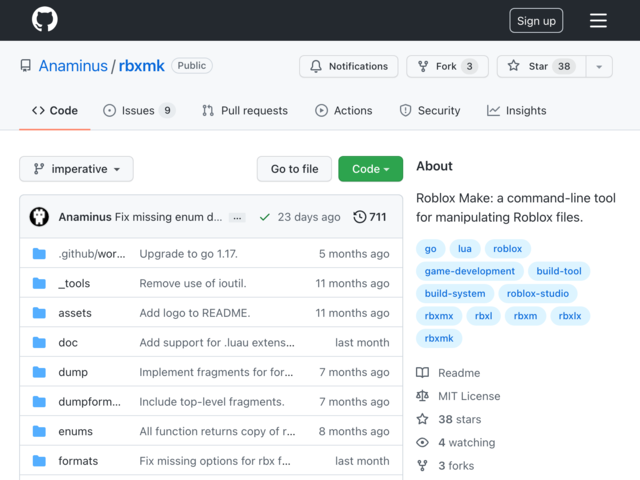Open the dumpform... folder icon

point(39,402)
